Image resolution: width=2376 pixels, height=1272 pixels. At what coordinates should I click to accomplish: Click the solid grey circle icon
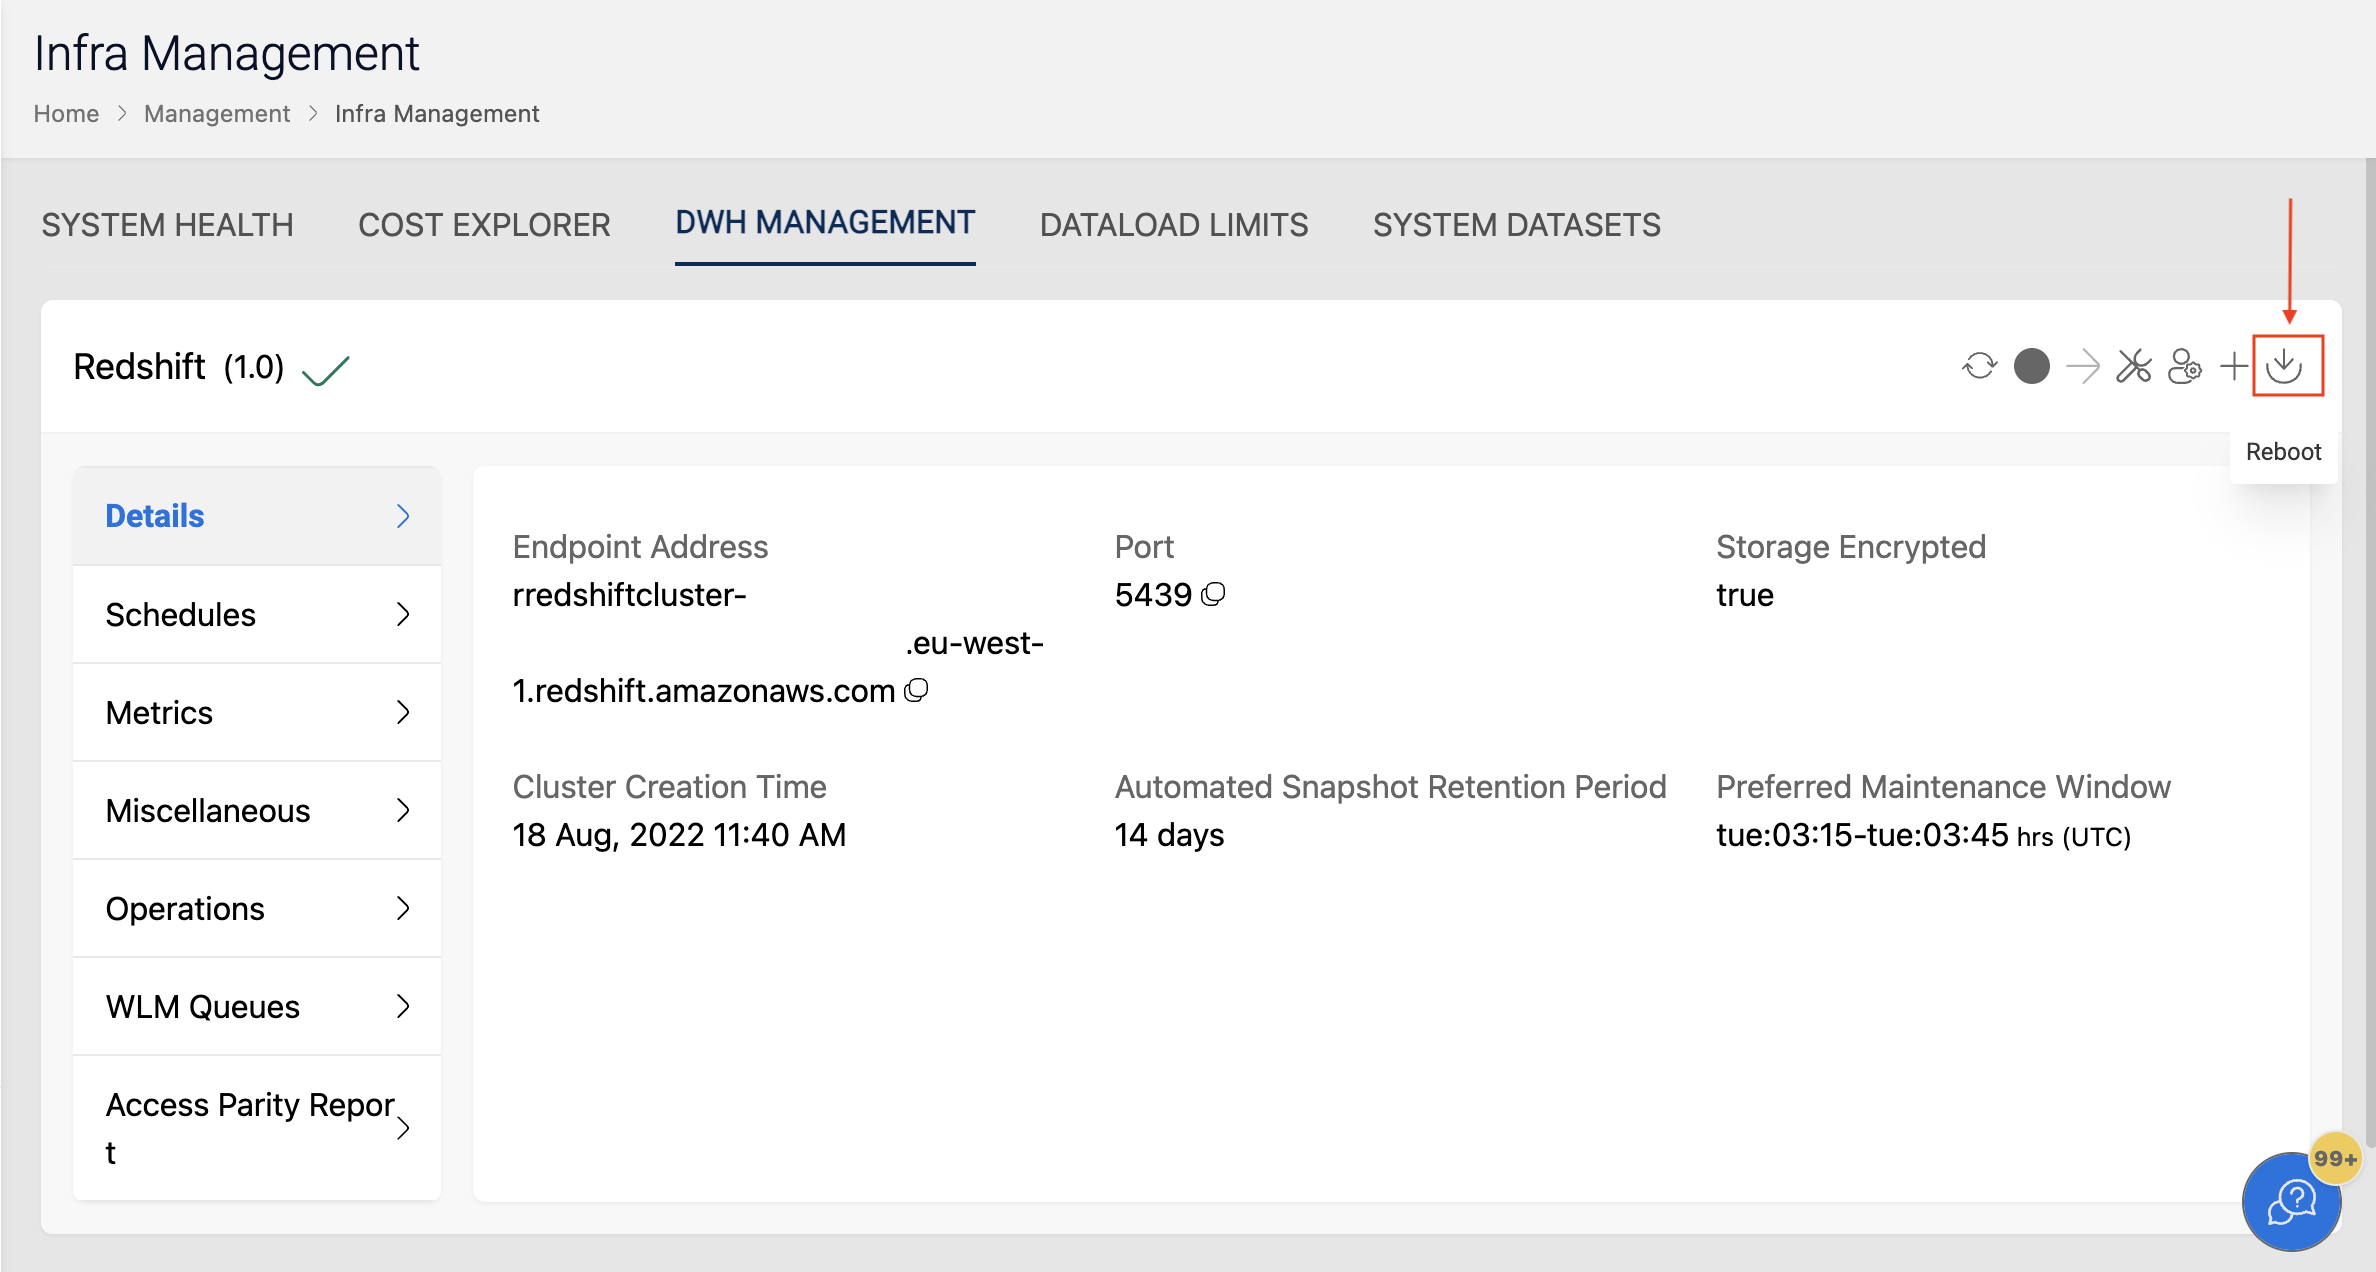(2031, 366)
